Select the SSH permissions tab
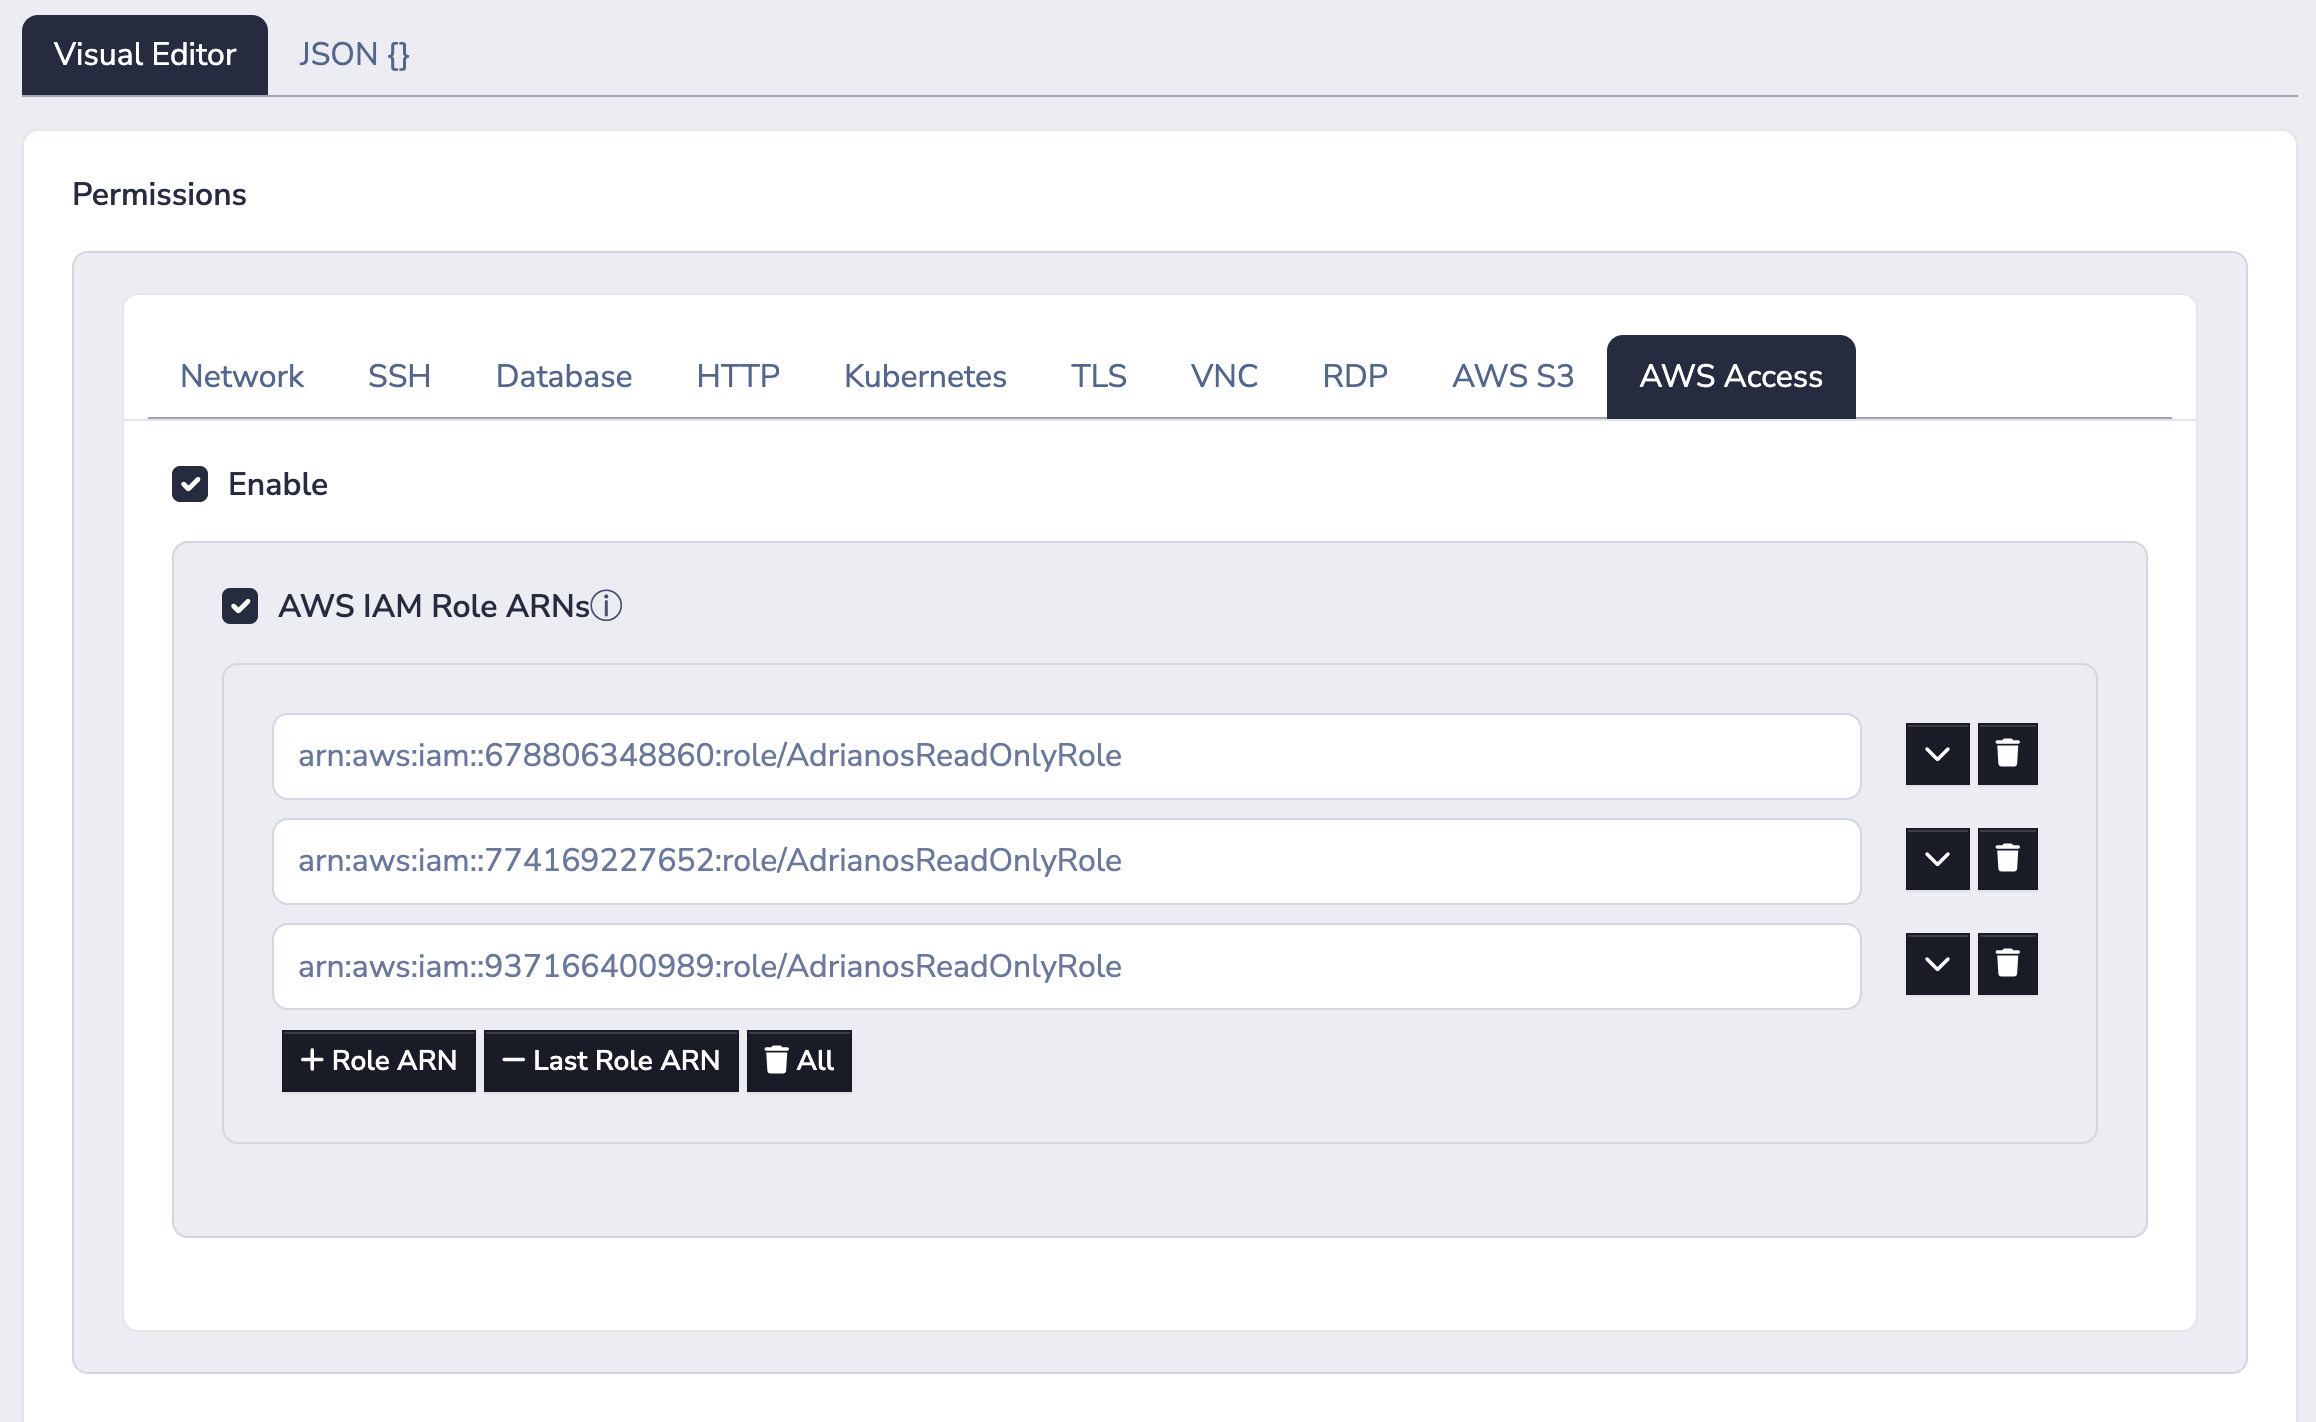The width and height of the screenshot is (2316, 1422). click(x=399, y=376)
